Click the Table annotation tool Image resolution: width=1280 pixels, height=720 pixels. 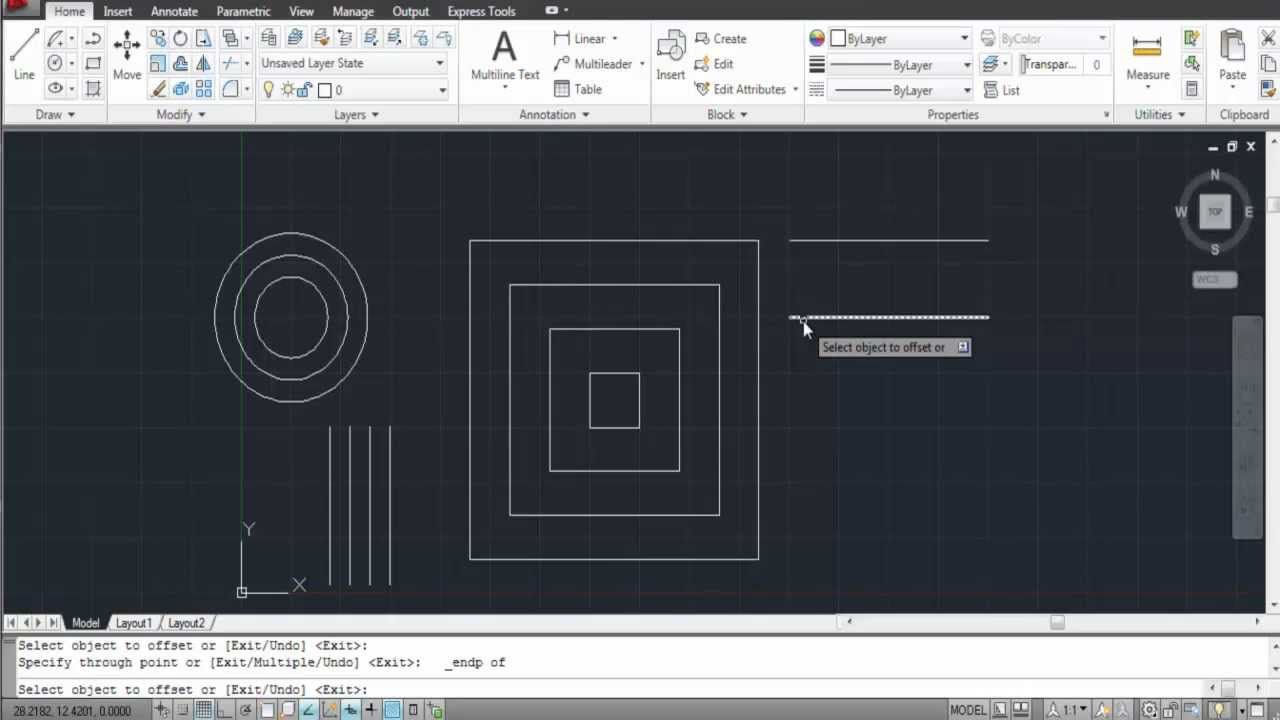click(x=578, y=89)
